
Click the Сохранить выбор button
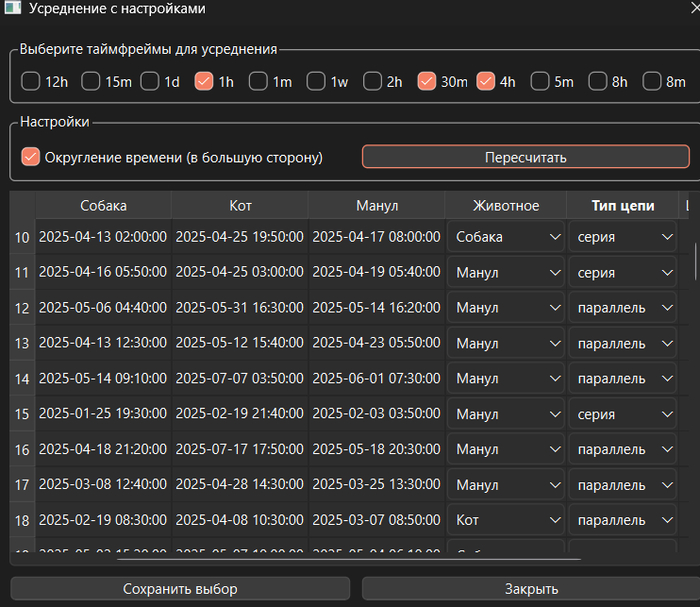[x=180, y=589]
